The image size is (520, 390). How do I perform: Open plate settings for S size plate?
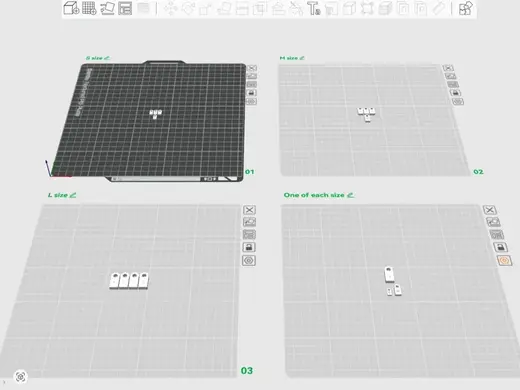251,101
